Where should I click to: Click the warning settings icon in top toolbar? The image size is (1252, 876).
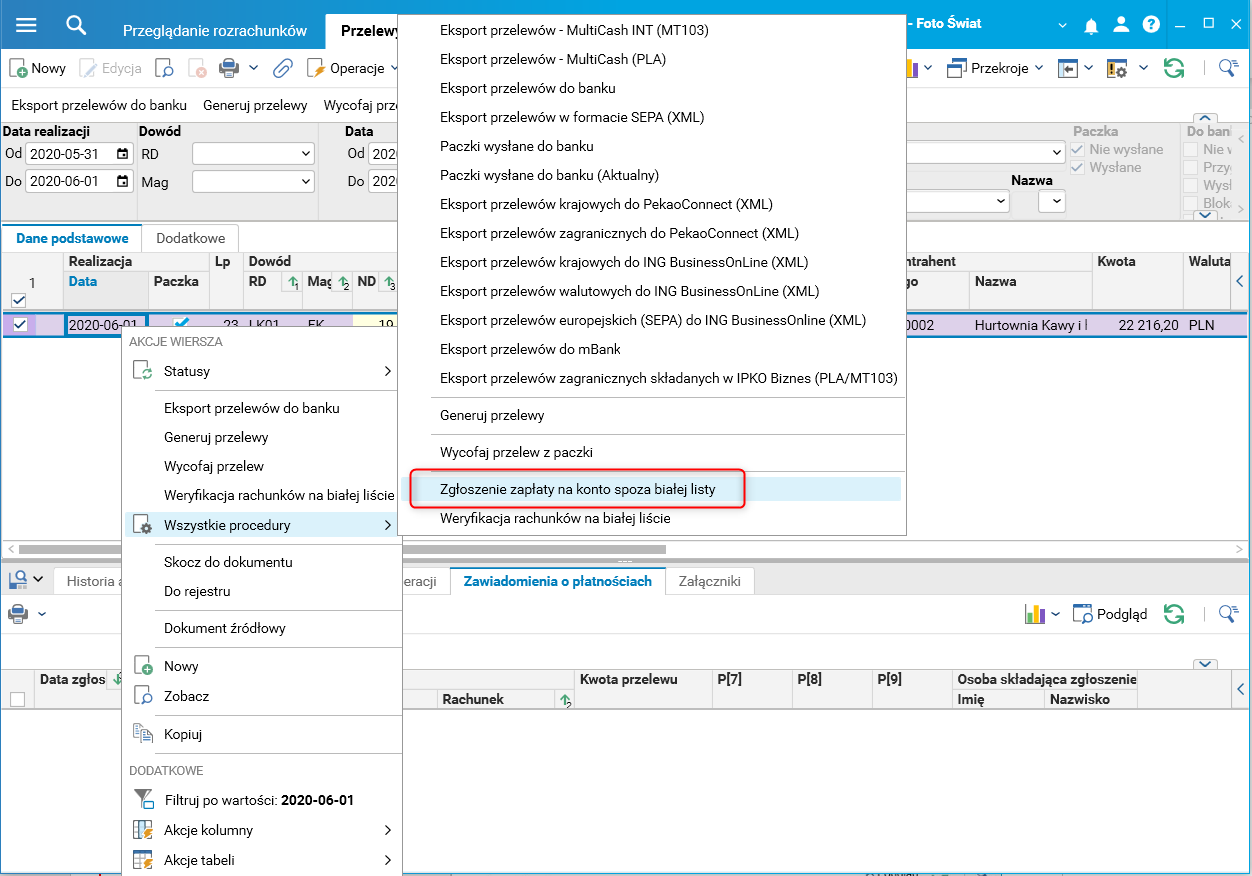pyautogui.click(x=1116, y=68)
